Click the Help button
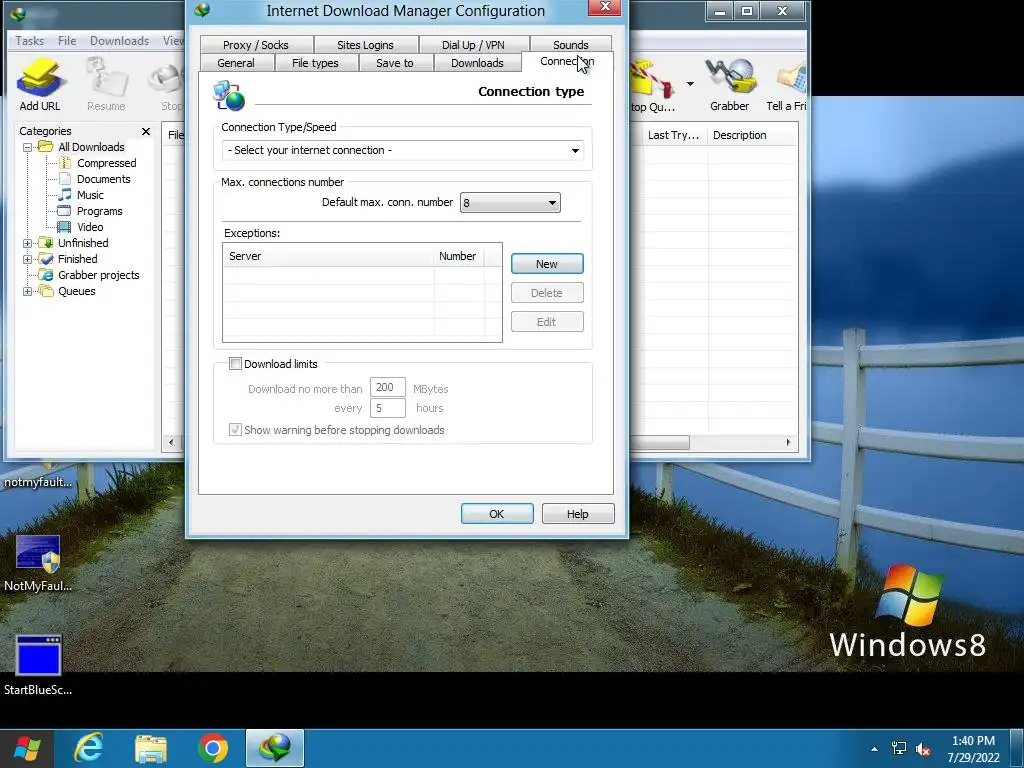This screenshot has width=1024, height=768. (x=578, y=514)
